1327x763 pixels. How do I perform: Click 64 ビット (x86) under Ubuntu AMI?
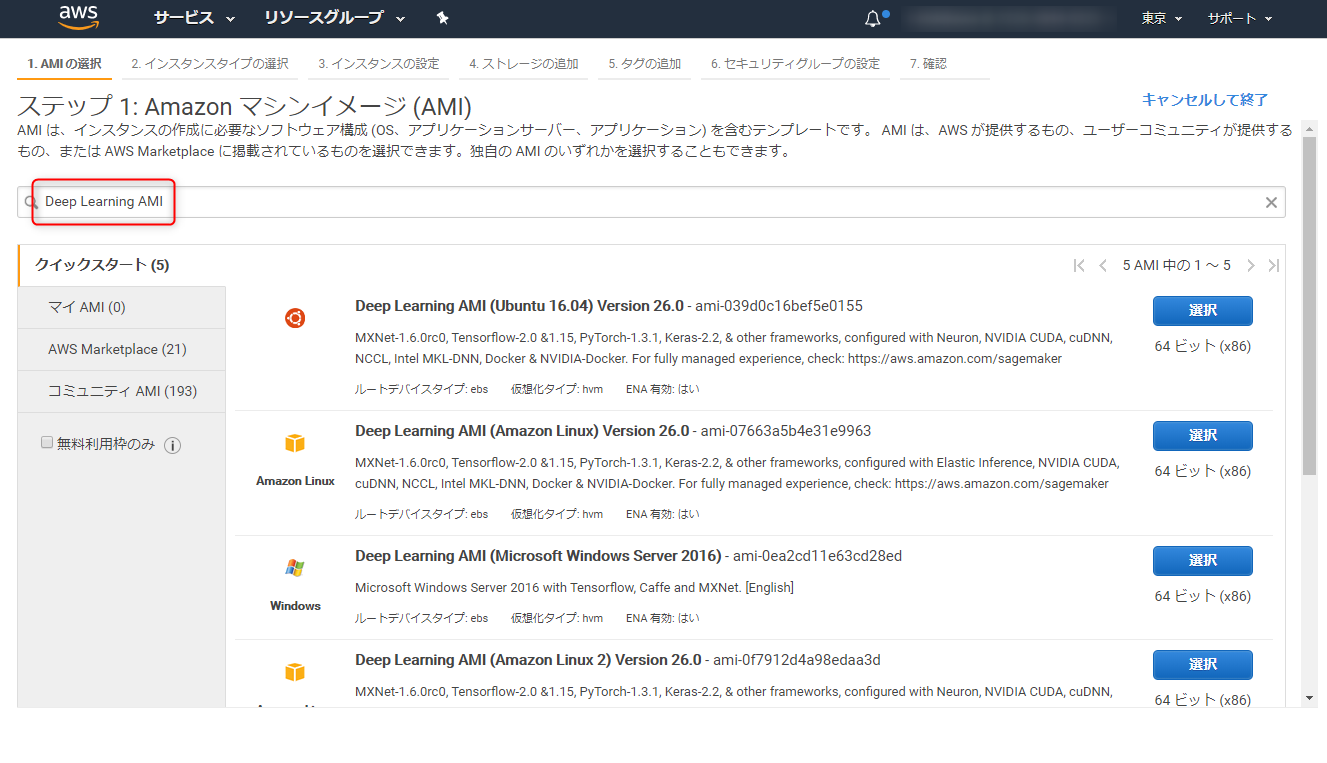(1203, 346)
